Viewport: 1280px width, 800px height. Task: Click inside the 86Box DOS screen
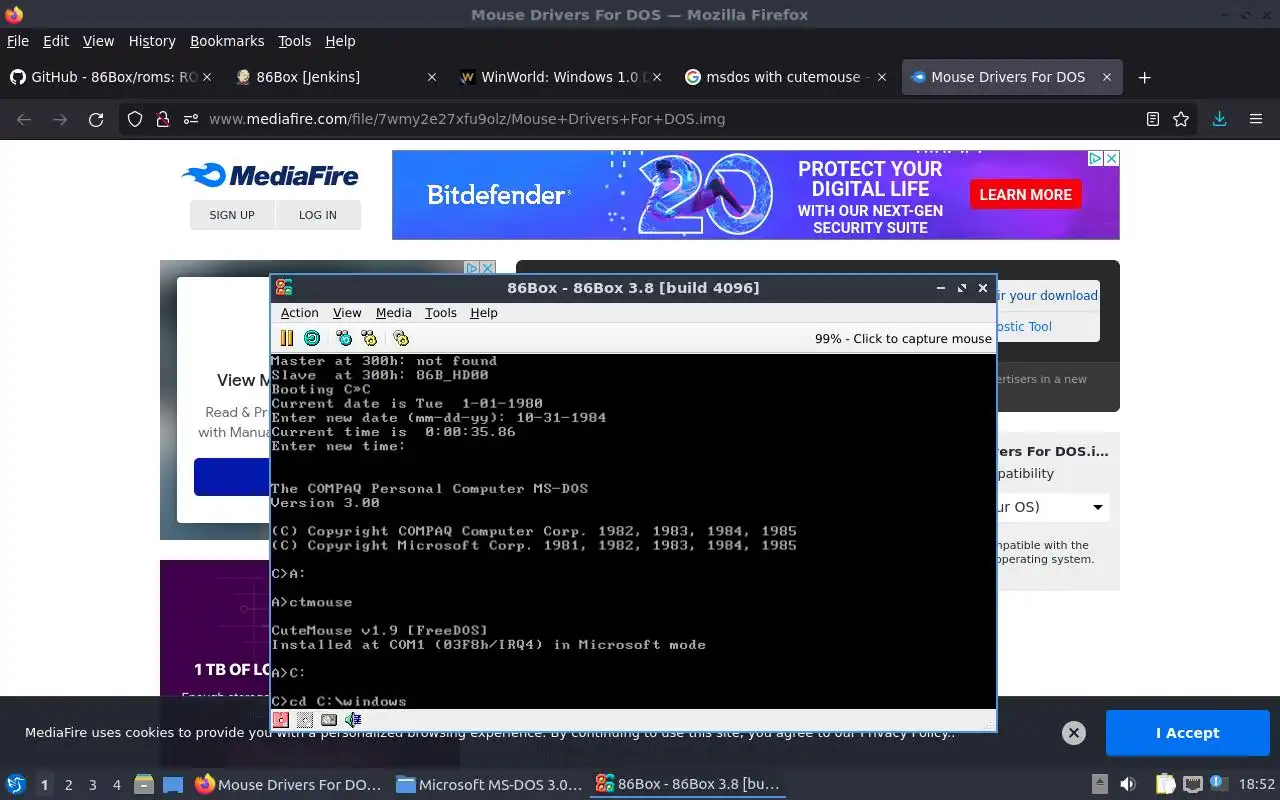point(633,532)
